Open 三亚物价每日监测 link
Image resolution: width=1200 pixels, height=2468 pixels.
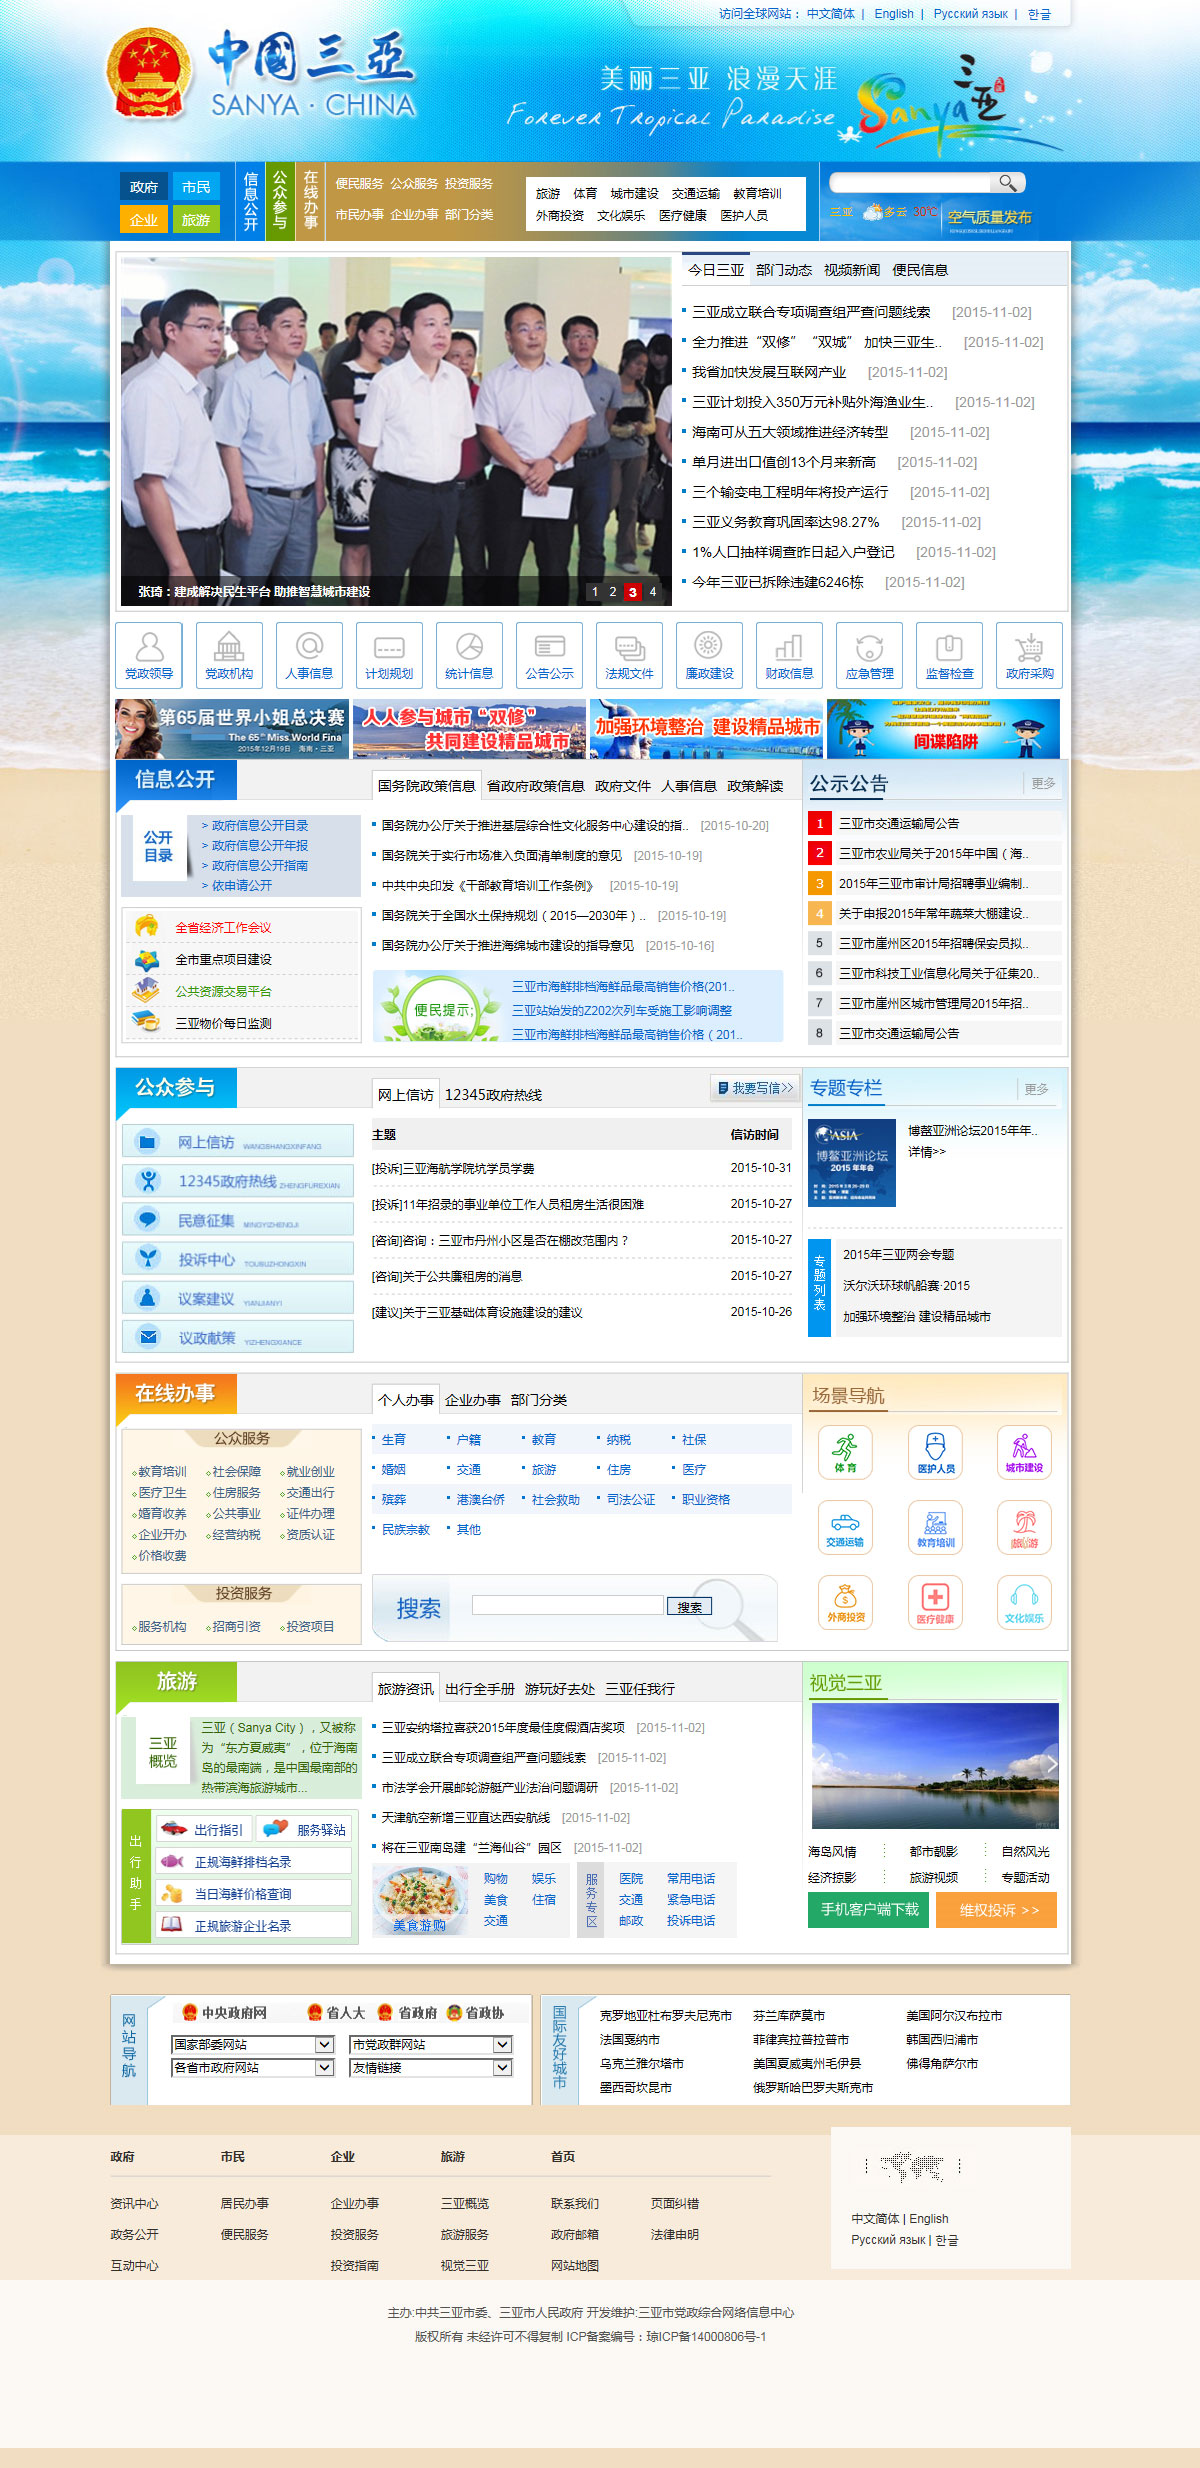[223, 1024]
